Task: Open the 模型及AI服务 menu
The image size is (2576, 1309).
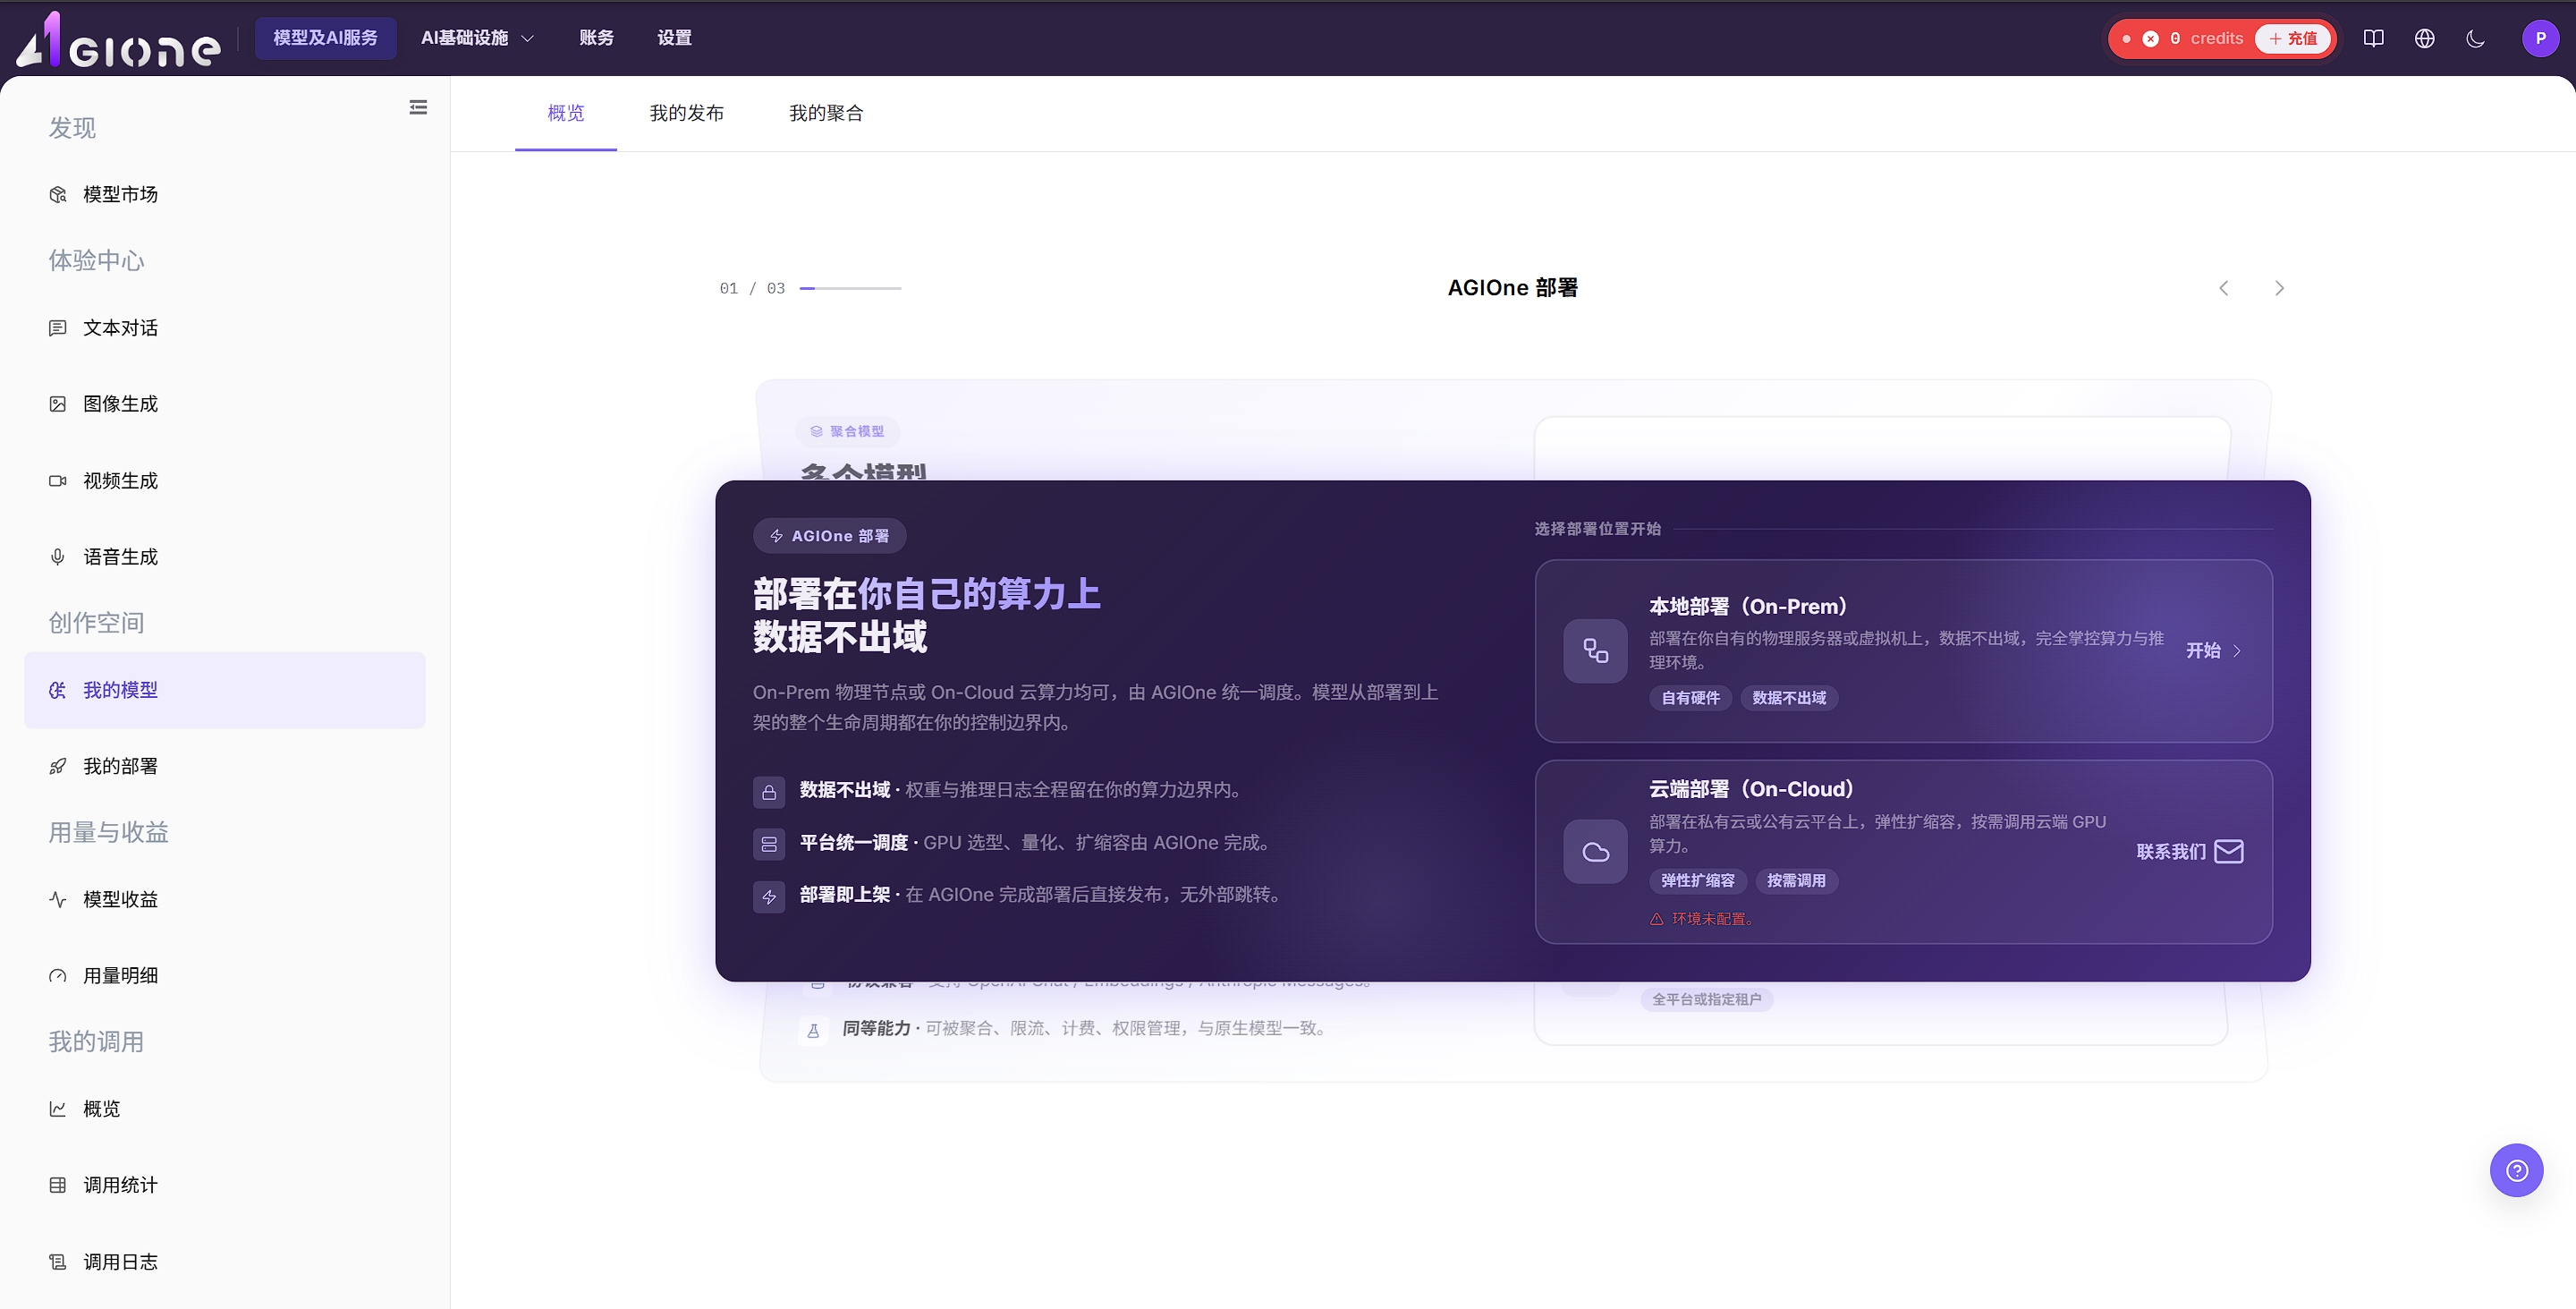Action: tap(325, 38)
